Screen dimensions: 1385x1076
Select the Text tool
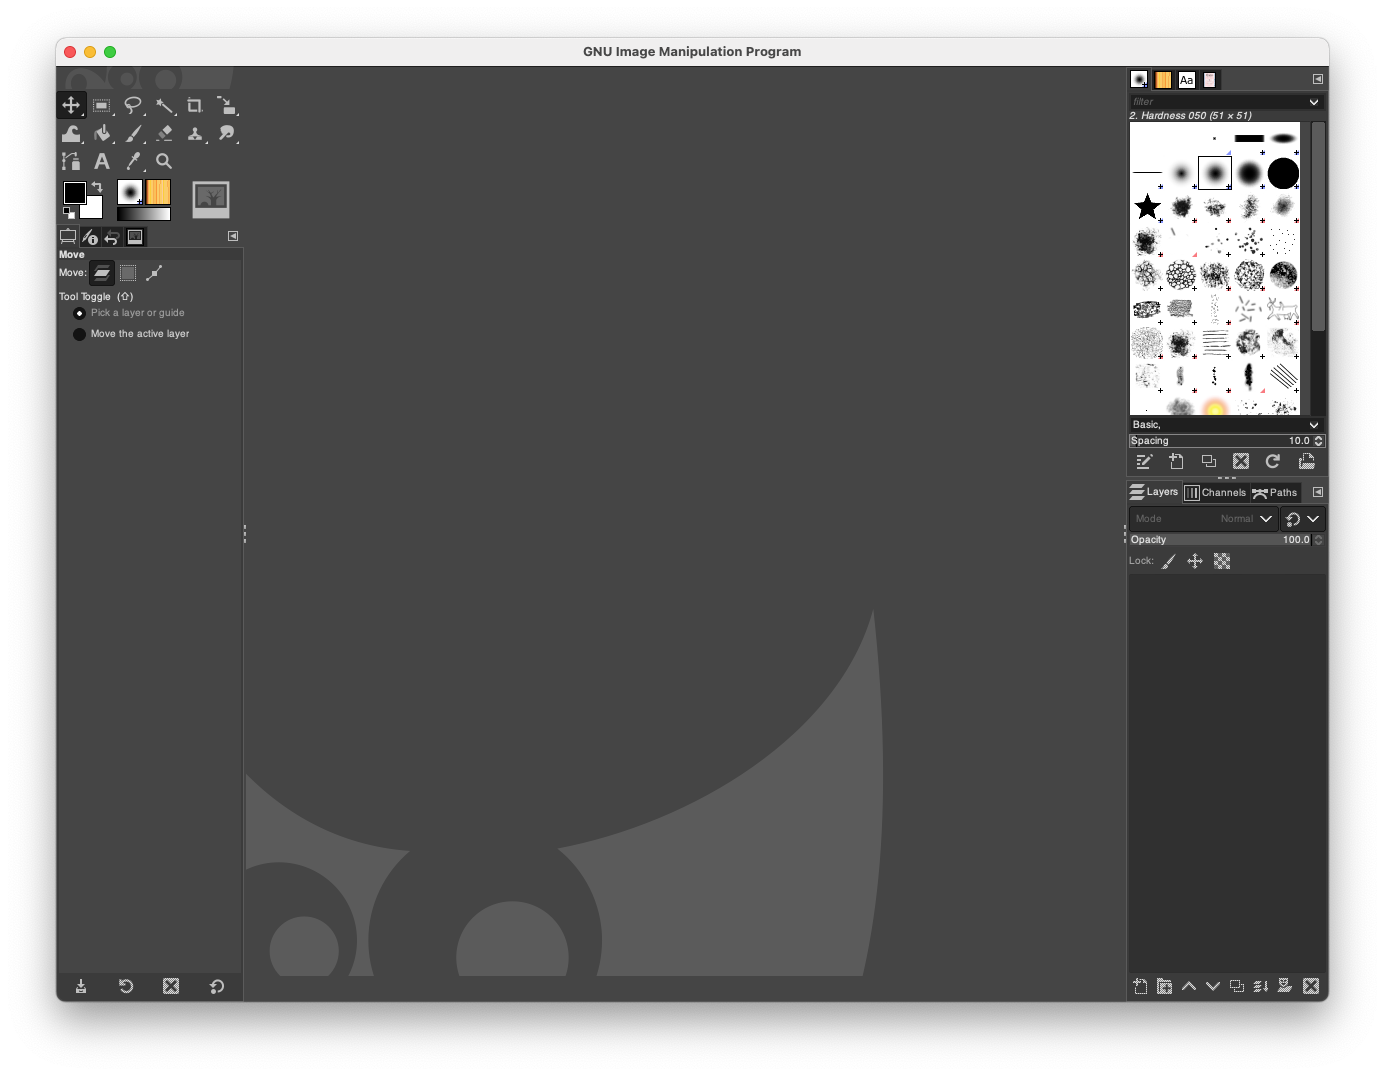tap(102, 161)
